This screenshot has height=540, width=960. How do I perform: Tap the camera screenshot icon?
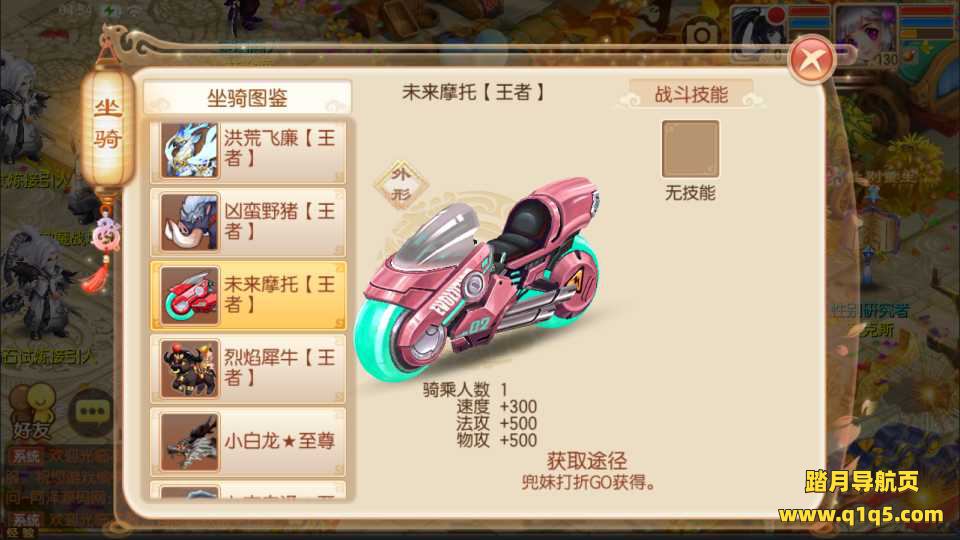tap(702, 32)
